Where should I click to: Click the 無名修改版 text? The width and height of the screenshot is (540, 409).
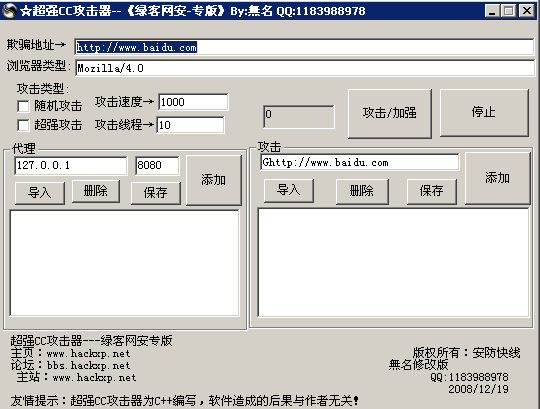418,365
